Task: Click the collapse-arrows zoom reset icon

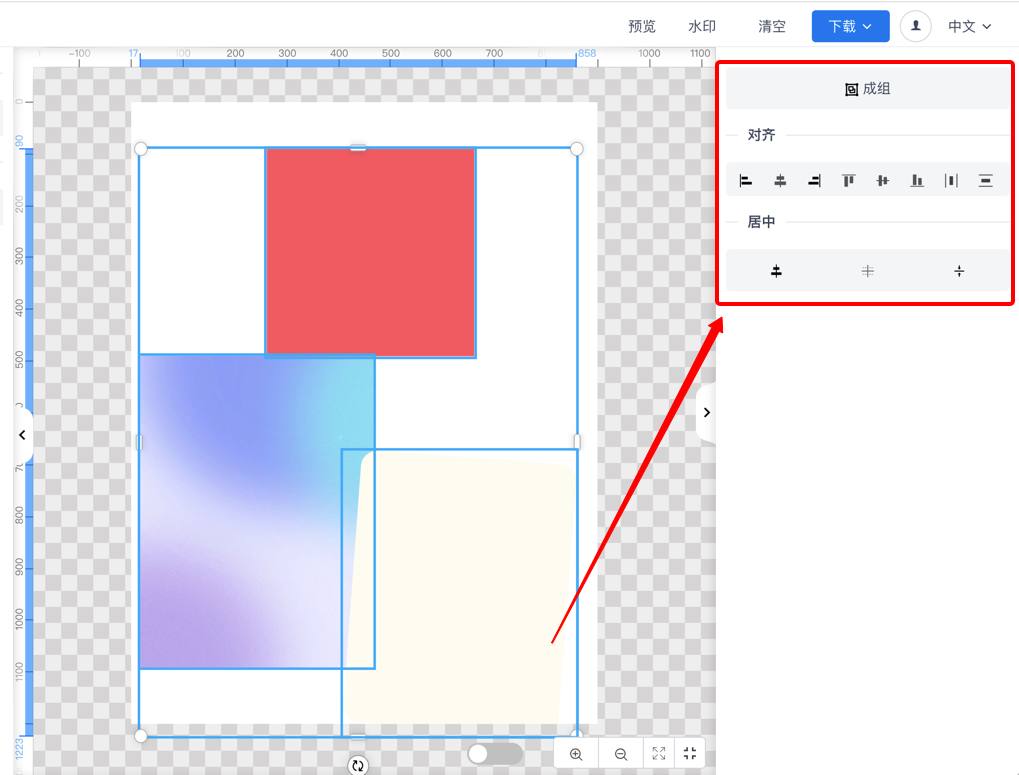Action: 690,754
